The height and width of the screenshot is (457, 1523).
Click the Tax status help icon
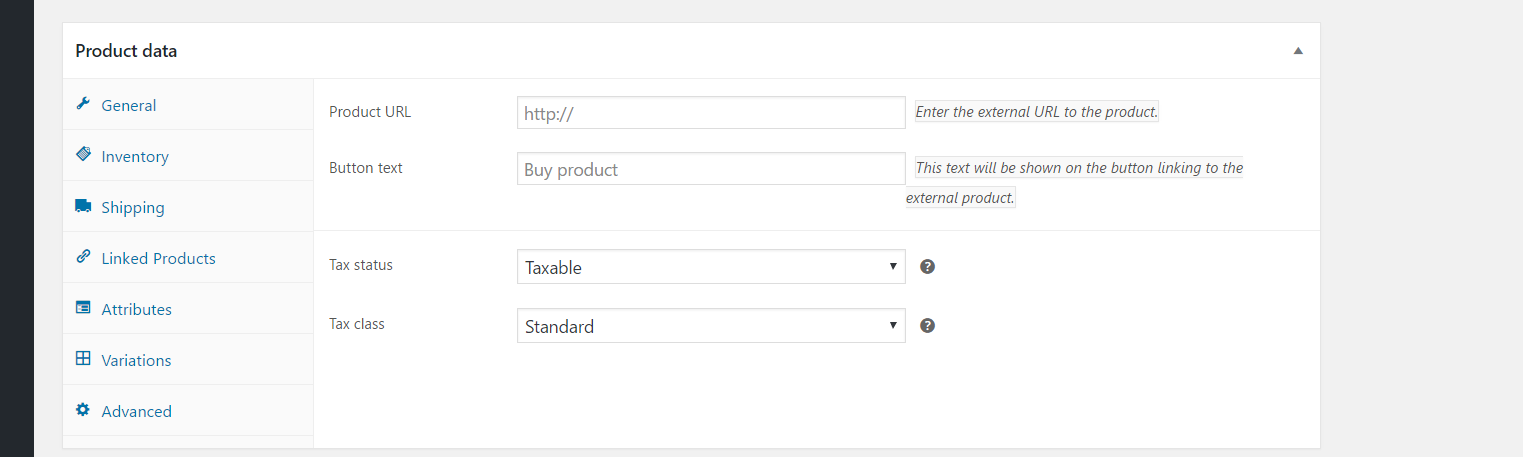[927, 267]
